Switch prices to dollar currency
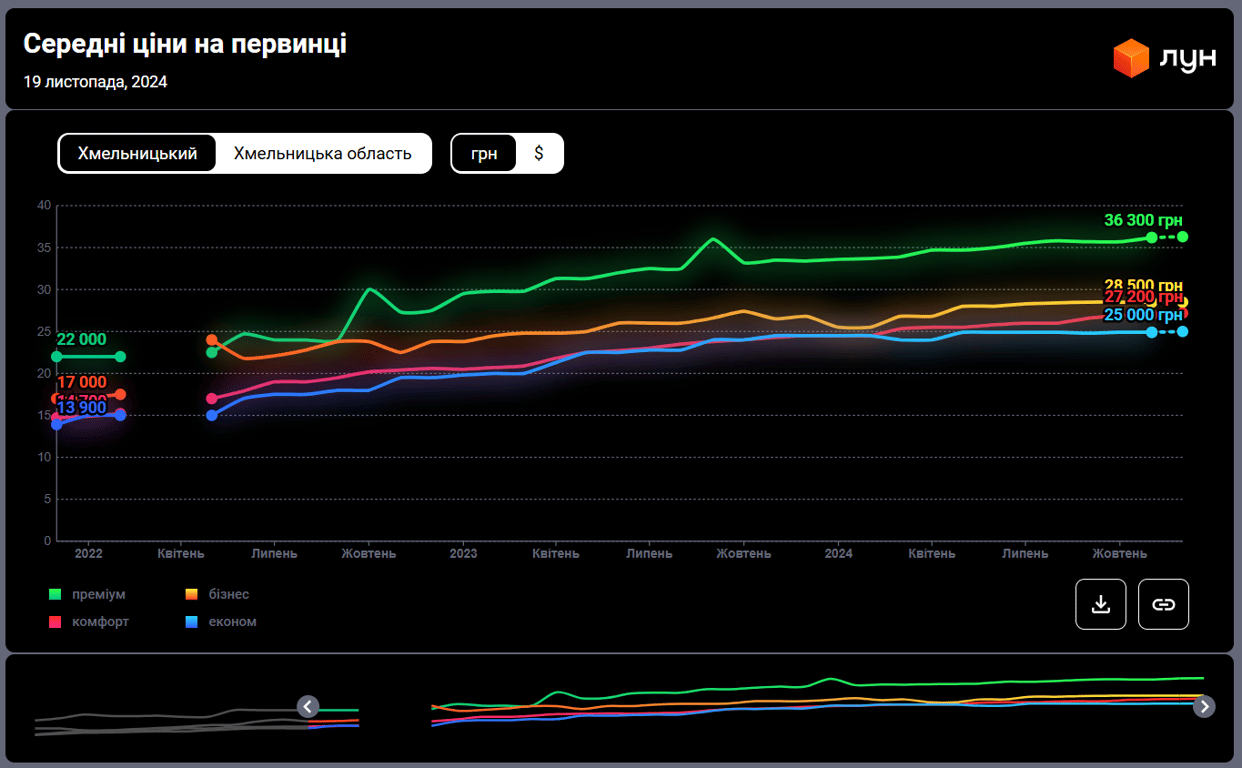Viewport: 1242px width, 768px height. click(x=539, y=153)
